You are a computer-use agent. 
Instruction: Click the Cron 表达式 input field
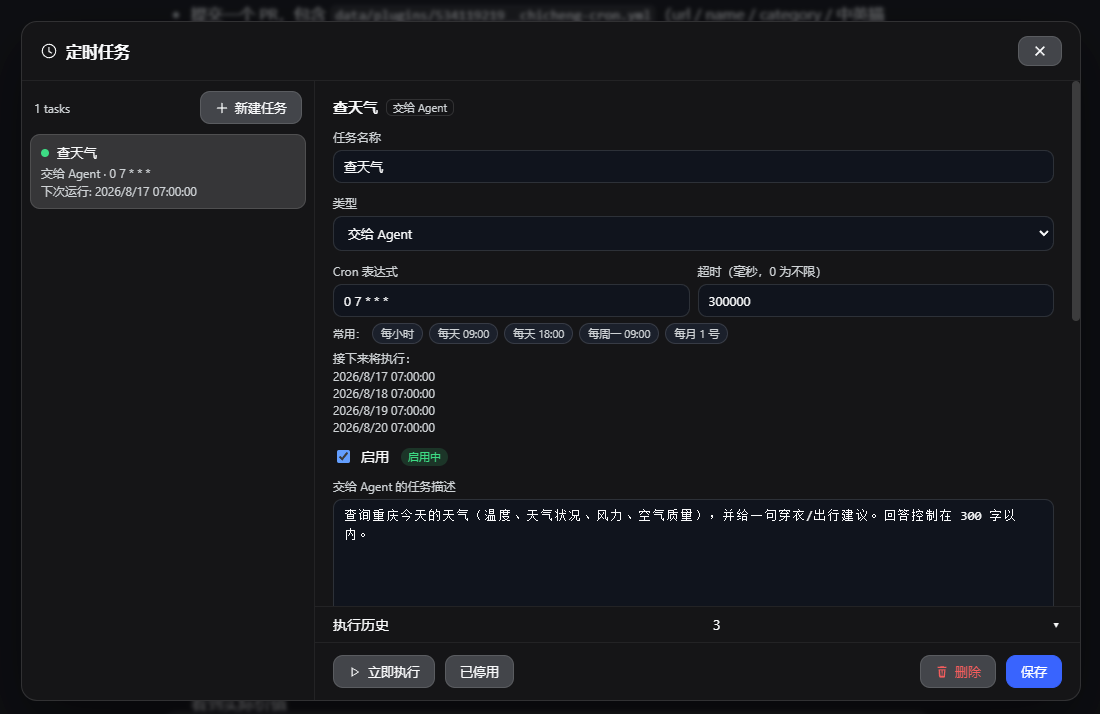(x=511, y=301)
